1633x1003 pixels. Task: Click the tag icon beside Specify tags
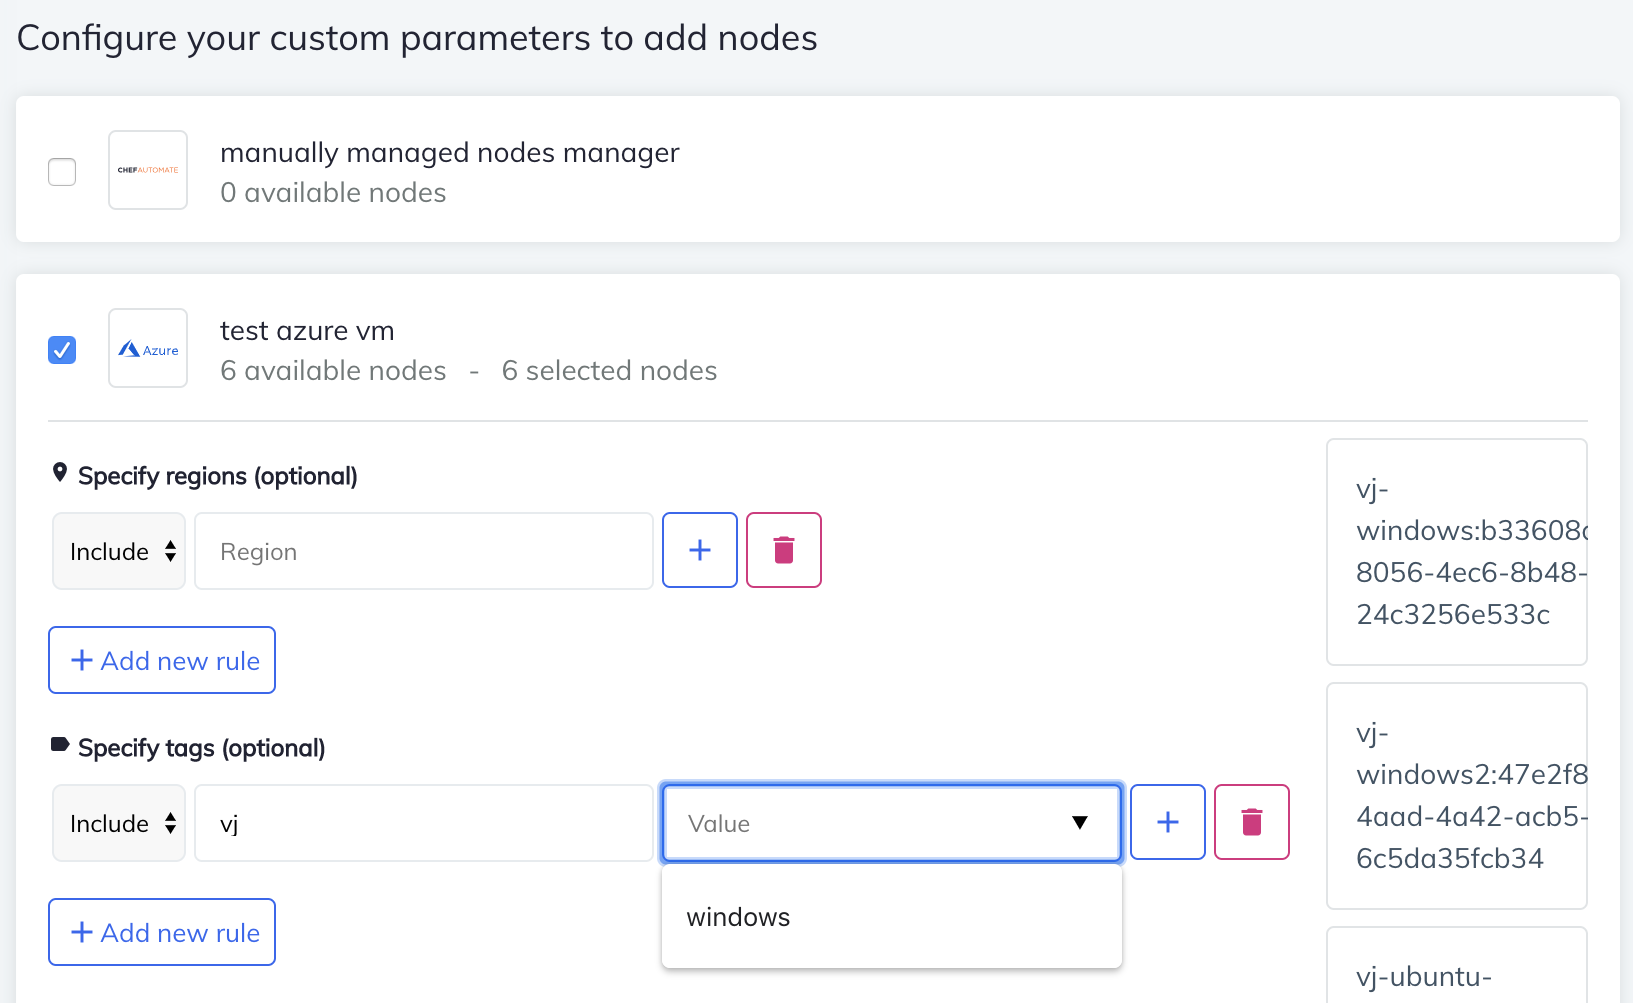coord(60,744)
